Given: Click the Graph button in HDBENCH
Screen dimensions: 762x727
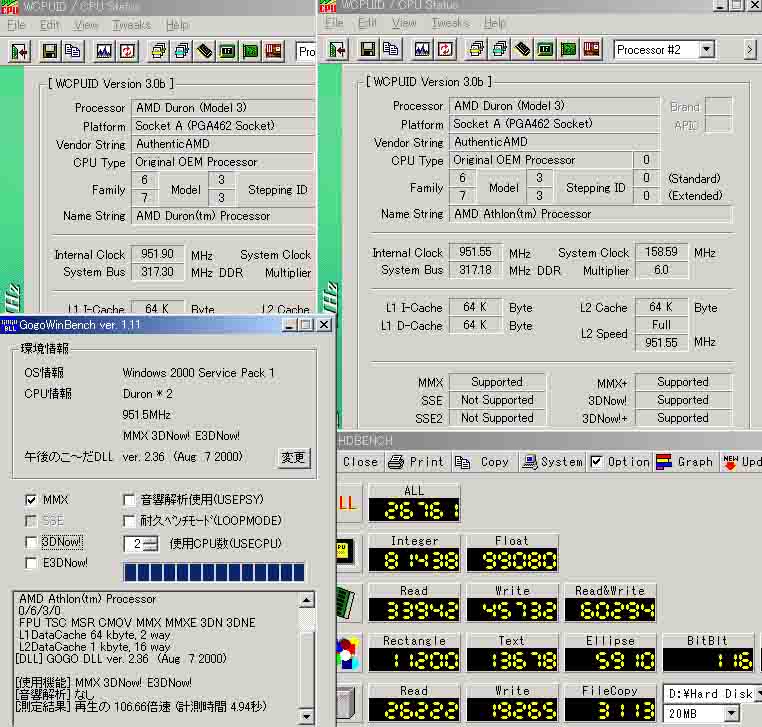Looking at the screenshot, I should pos(684,462).
